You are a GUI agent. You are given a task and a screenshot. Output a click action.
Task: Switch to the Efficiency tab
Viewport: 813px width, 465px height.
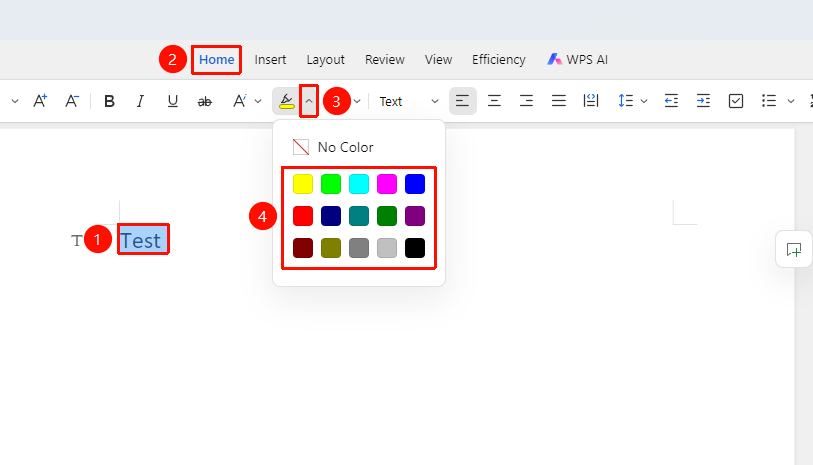tap(499, 60)
